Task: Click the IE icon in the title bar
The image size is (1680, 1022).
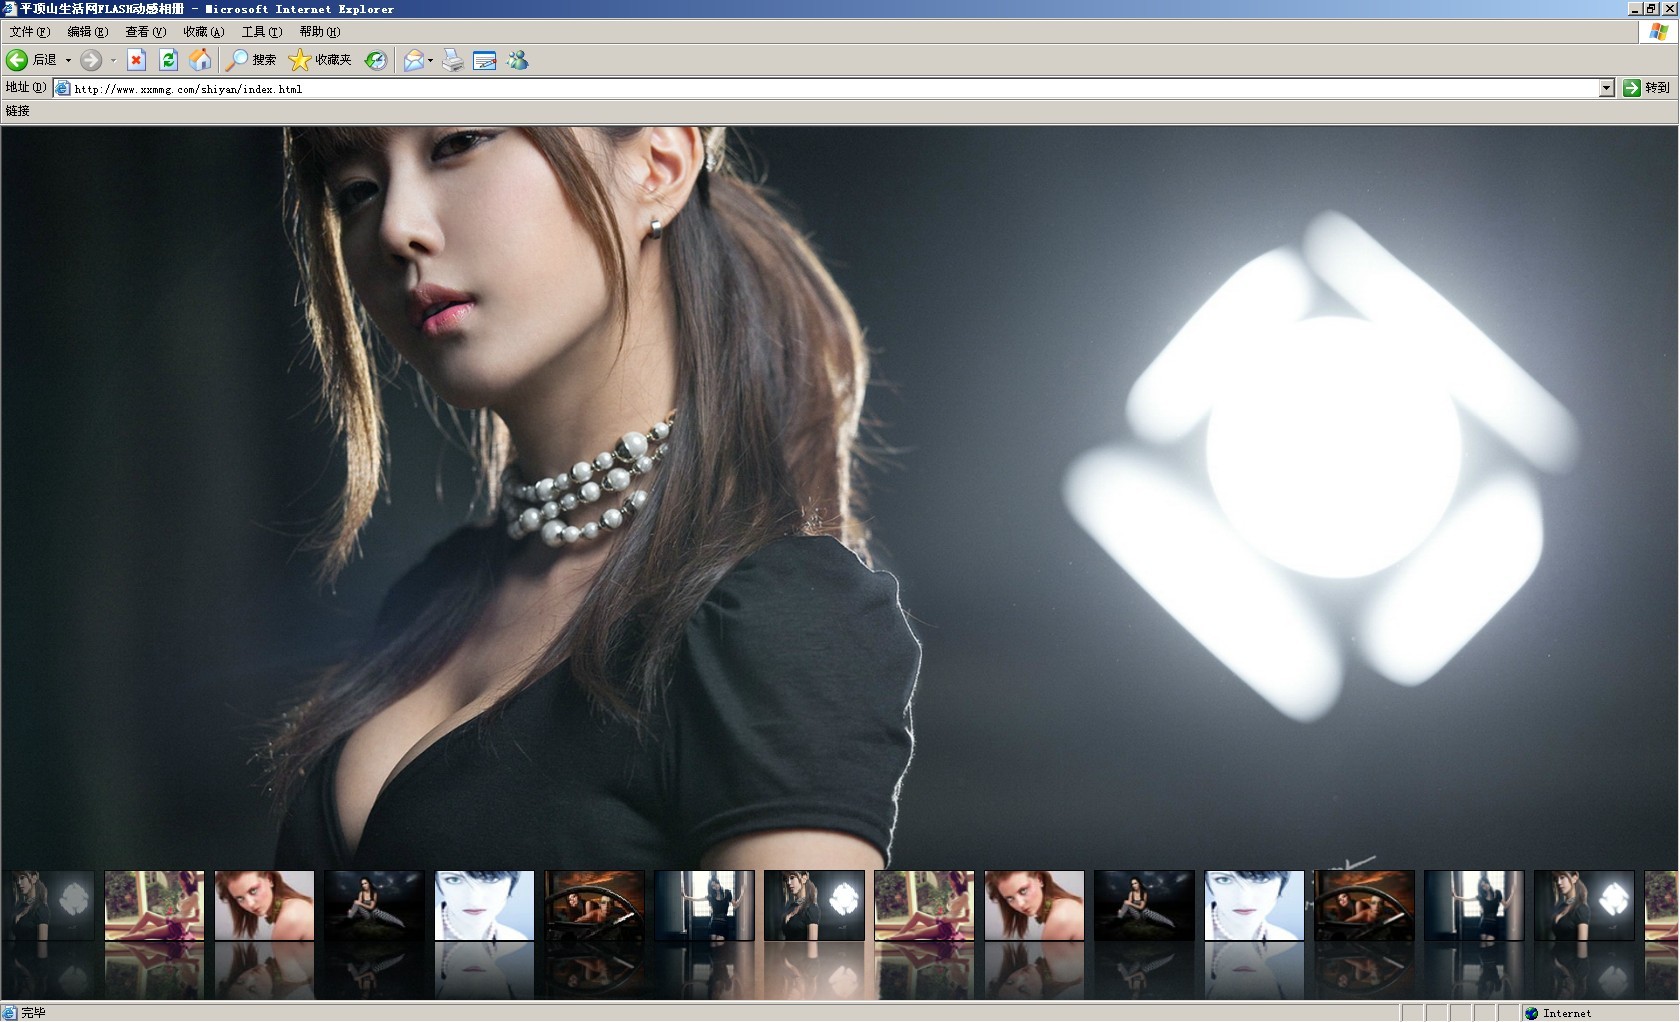Action: coord(9,9)
